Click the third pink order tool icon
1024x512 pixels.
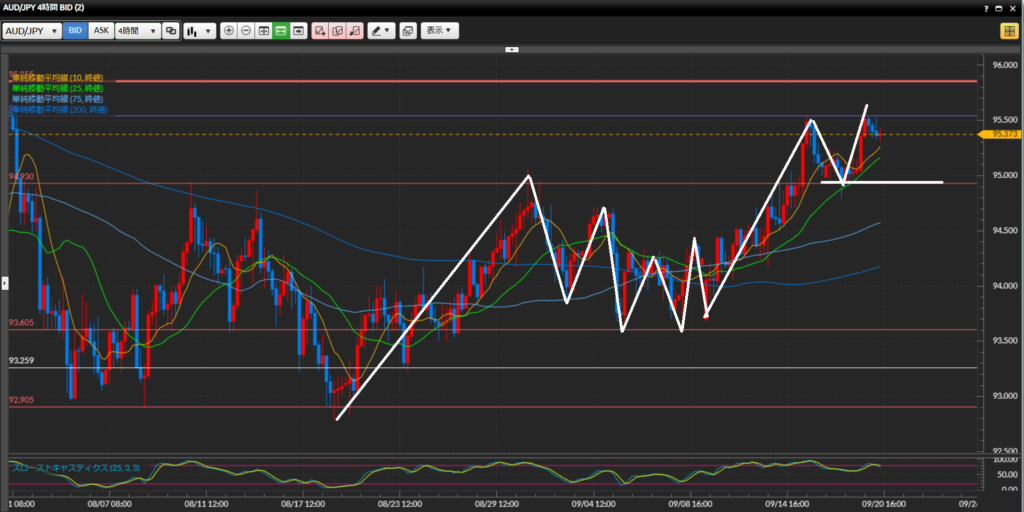pyautogui.click(x=354, y=31)
